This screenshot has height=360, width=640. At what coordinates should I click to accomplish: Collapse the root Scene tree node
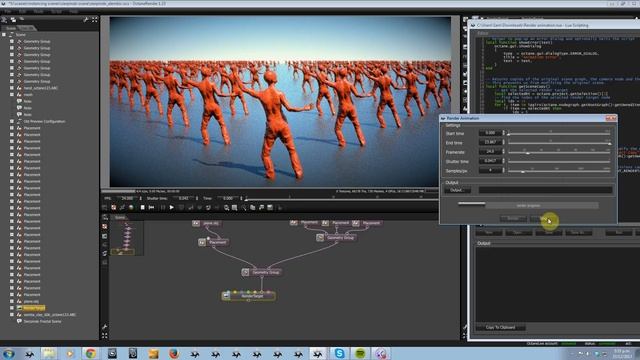point(4,35)
